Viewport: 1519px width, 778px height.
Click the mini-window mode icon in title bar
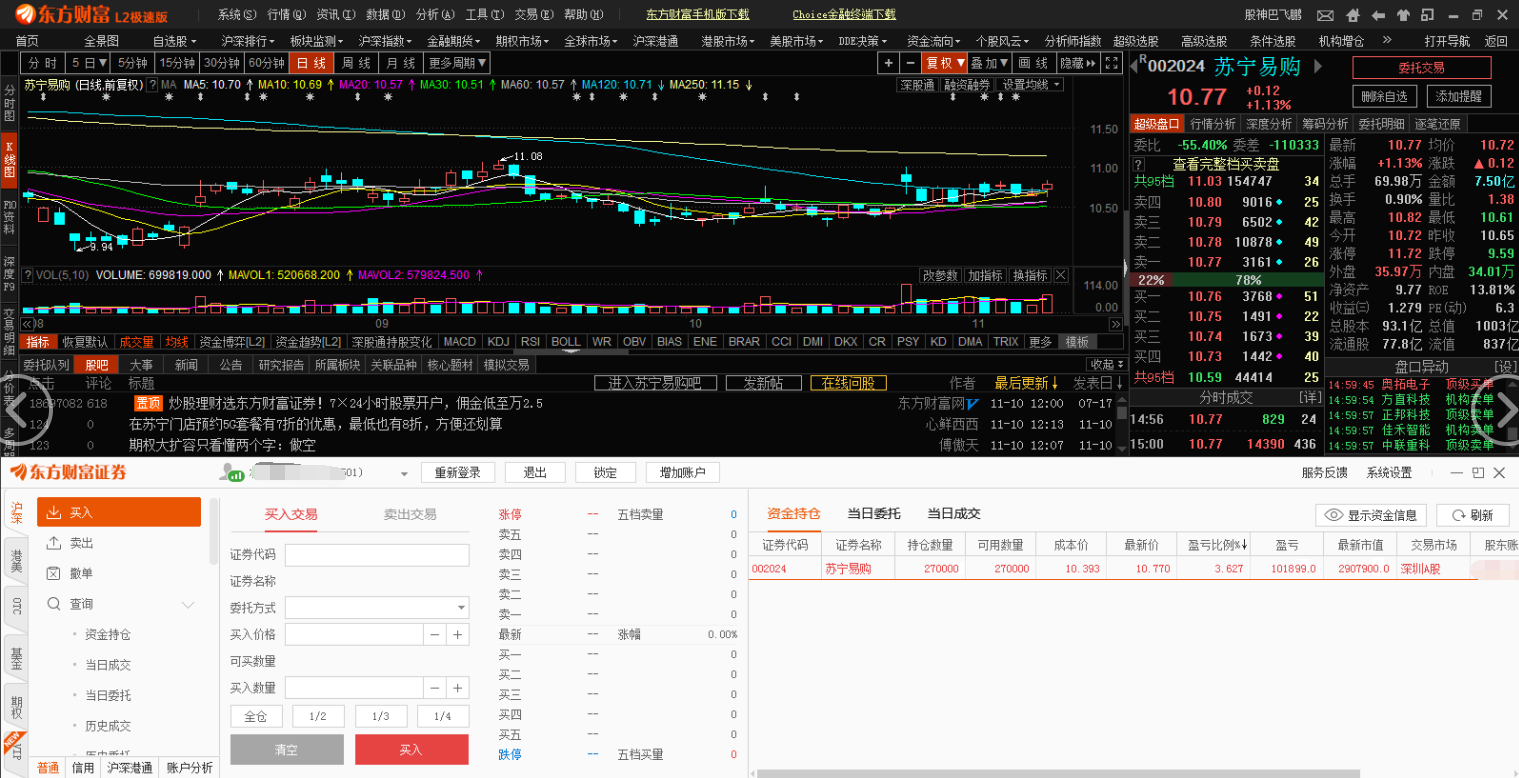click(1426, 15)
